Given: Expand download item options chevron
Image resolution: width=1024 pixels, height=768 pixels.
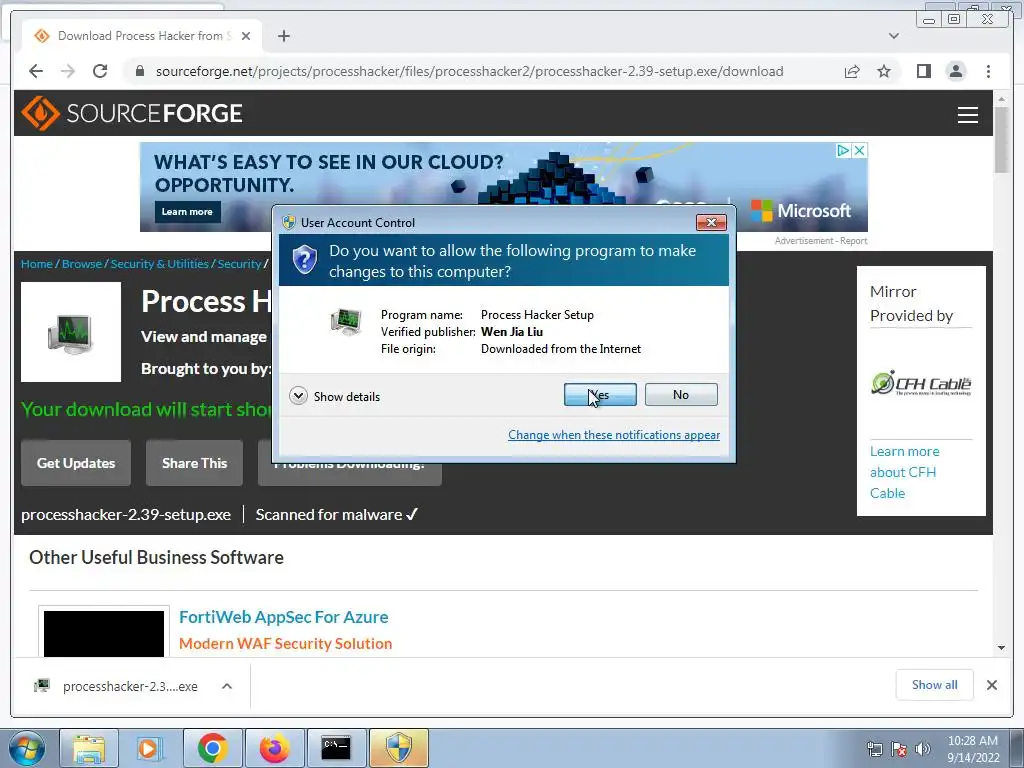Looking at the screenshot, I should 227,686.
